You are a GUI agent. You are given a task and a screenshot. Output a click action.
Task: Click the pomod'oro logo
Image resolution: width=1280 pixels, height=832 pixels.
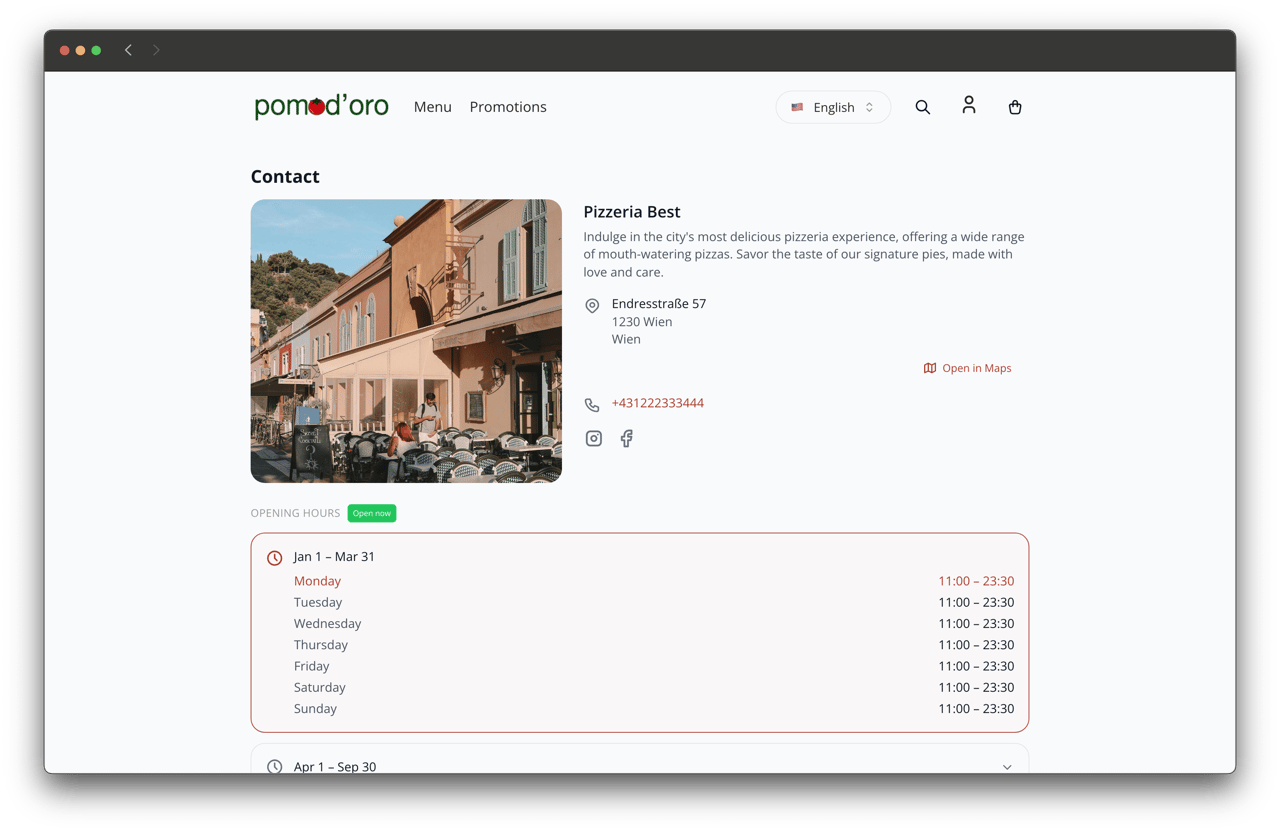[321, 106]
